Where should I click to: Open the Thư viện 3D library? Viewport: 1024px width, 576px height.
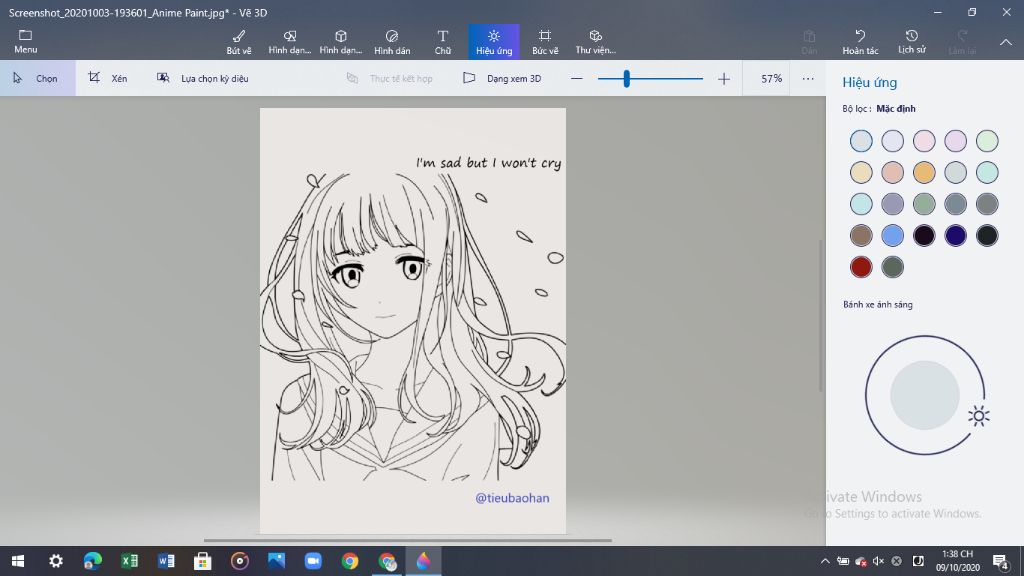click(x=596, y=42)
